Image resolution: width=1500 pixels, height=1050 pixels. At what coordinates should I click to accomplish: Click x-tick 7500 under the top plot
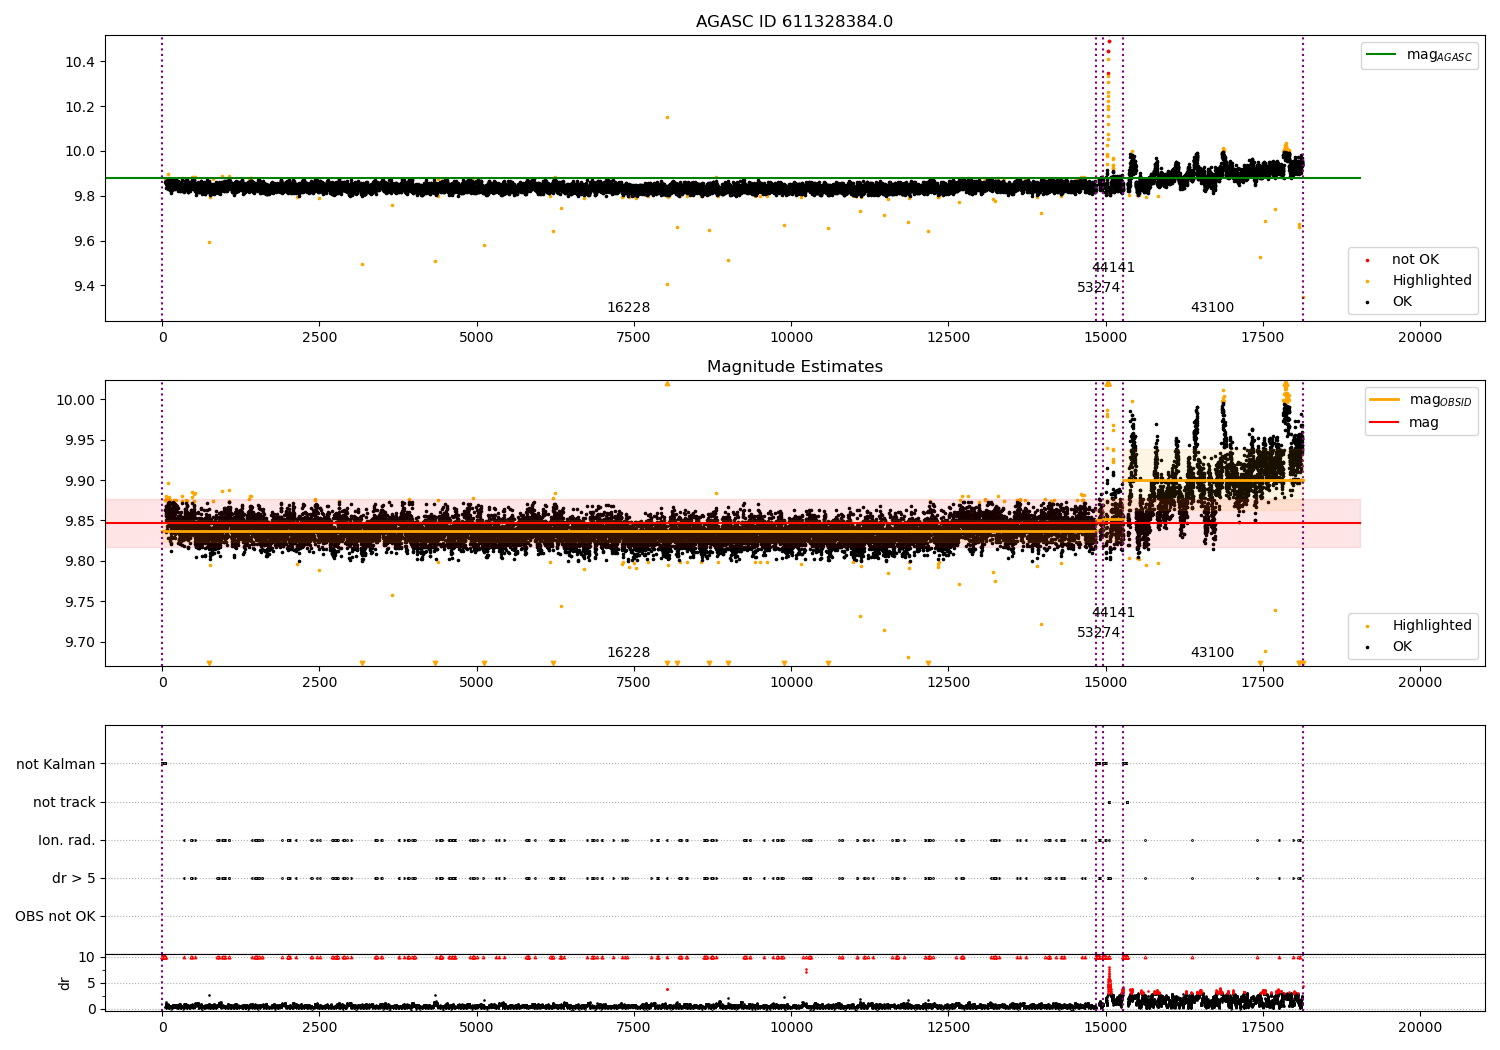coord(634,338)
